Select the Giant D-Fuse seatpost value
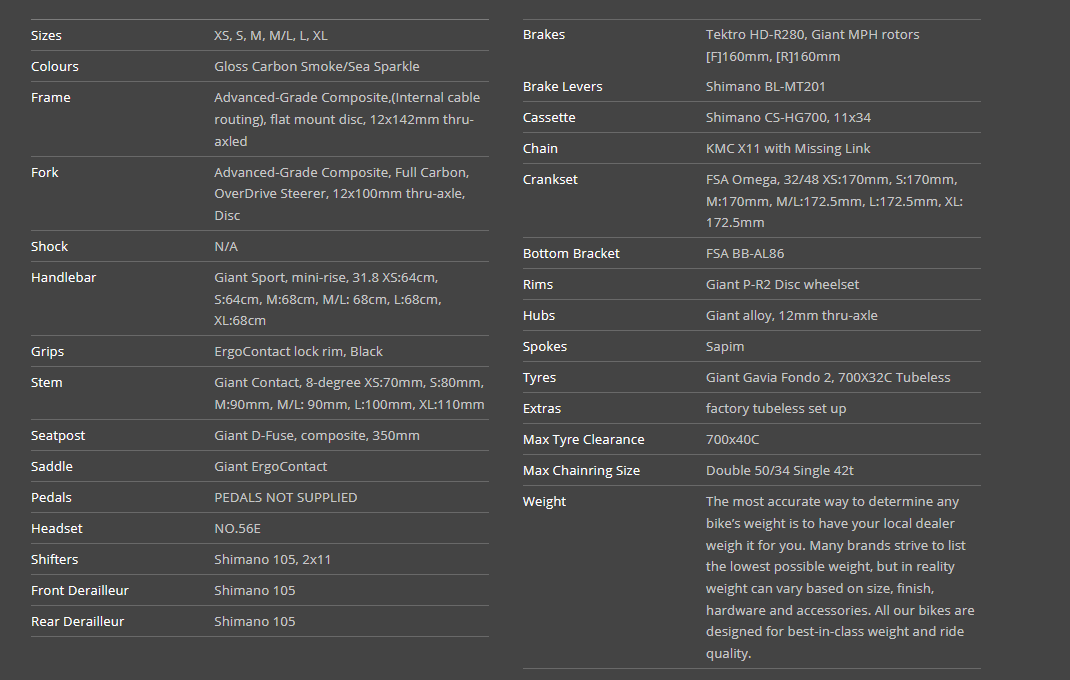 click(x=316, y=435)
